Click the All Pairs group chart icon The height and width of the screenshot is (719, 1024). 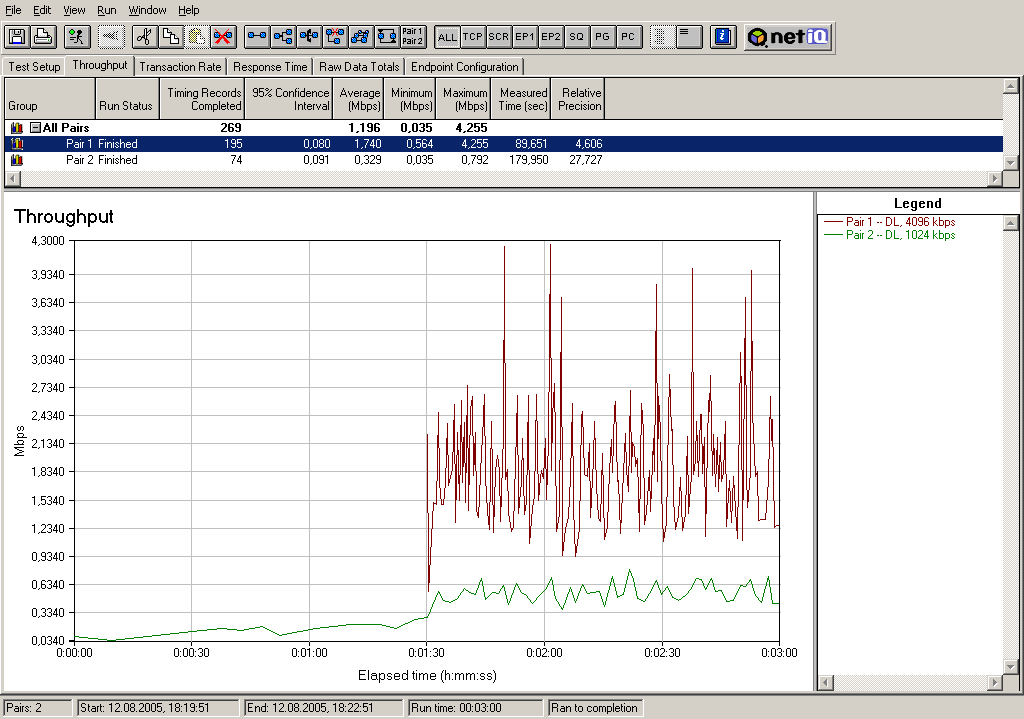pyautogui.click(x=17, y=128)
